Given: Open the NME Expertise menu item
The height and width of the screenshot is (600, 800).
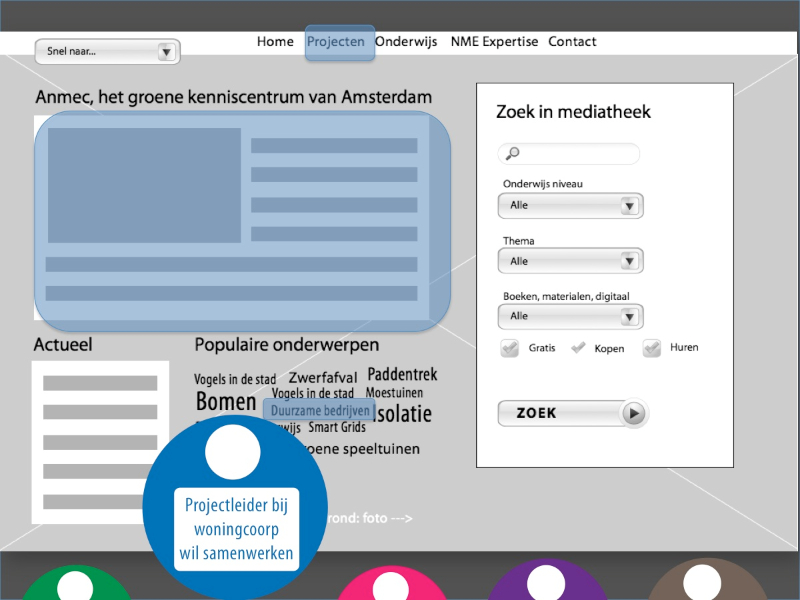Looking at the screenshot, I should pos(494,42).
